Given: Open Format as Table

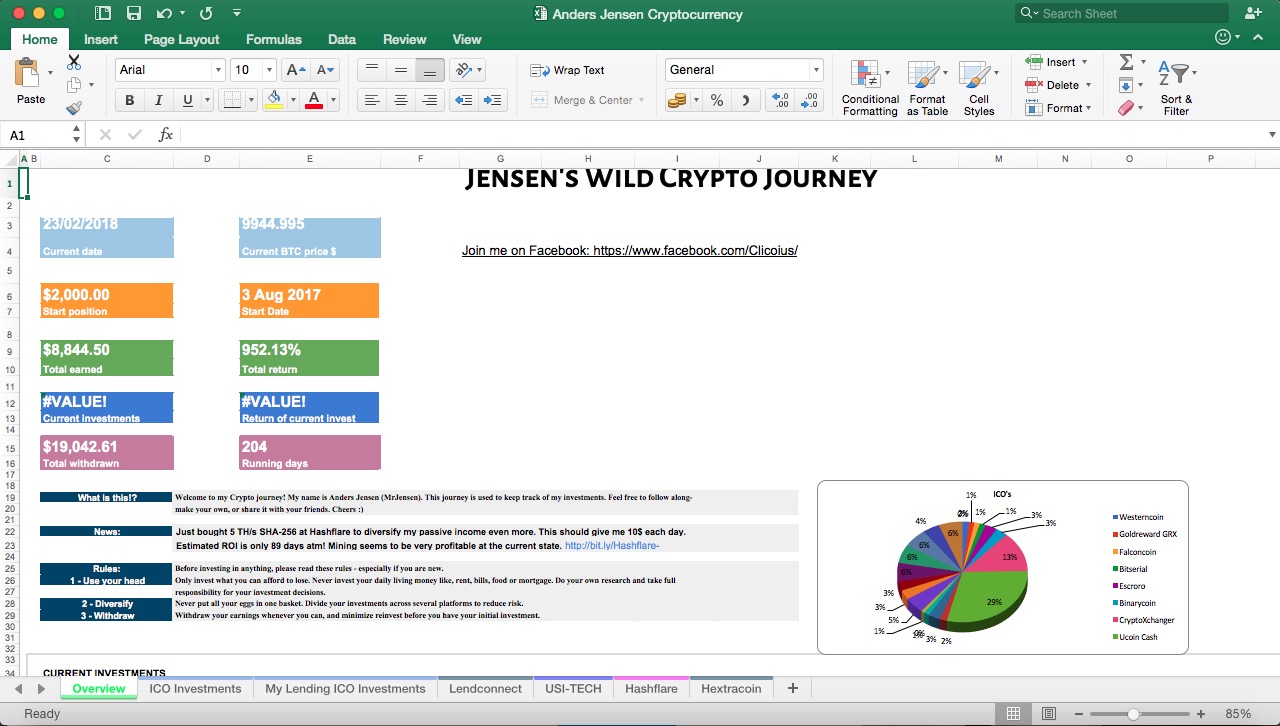Looking at the screenshot, I should (x=927, y=88).
